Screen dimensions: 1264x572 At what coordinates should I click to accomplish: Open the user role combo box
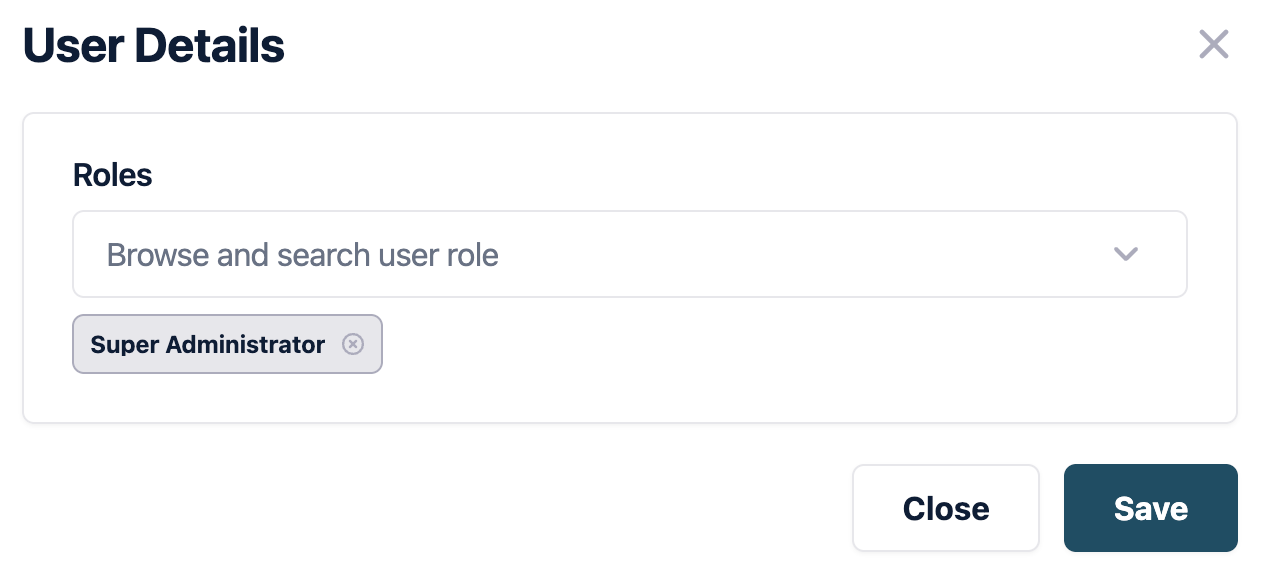[x=629, y=254]
